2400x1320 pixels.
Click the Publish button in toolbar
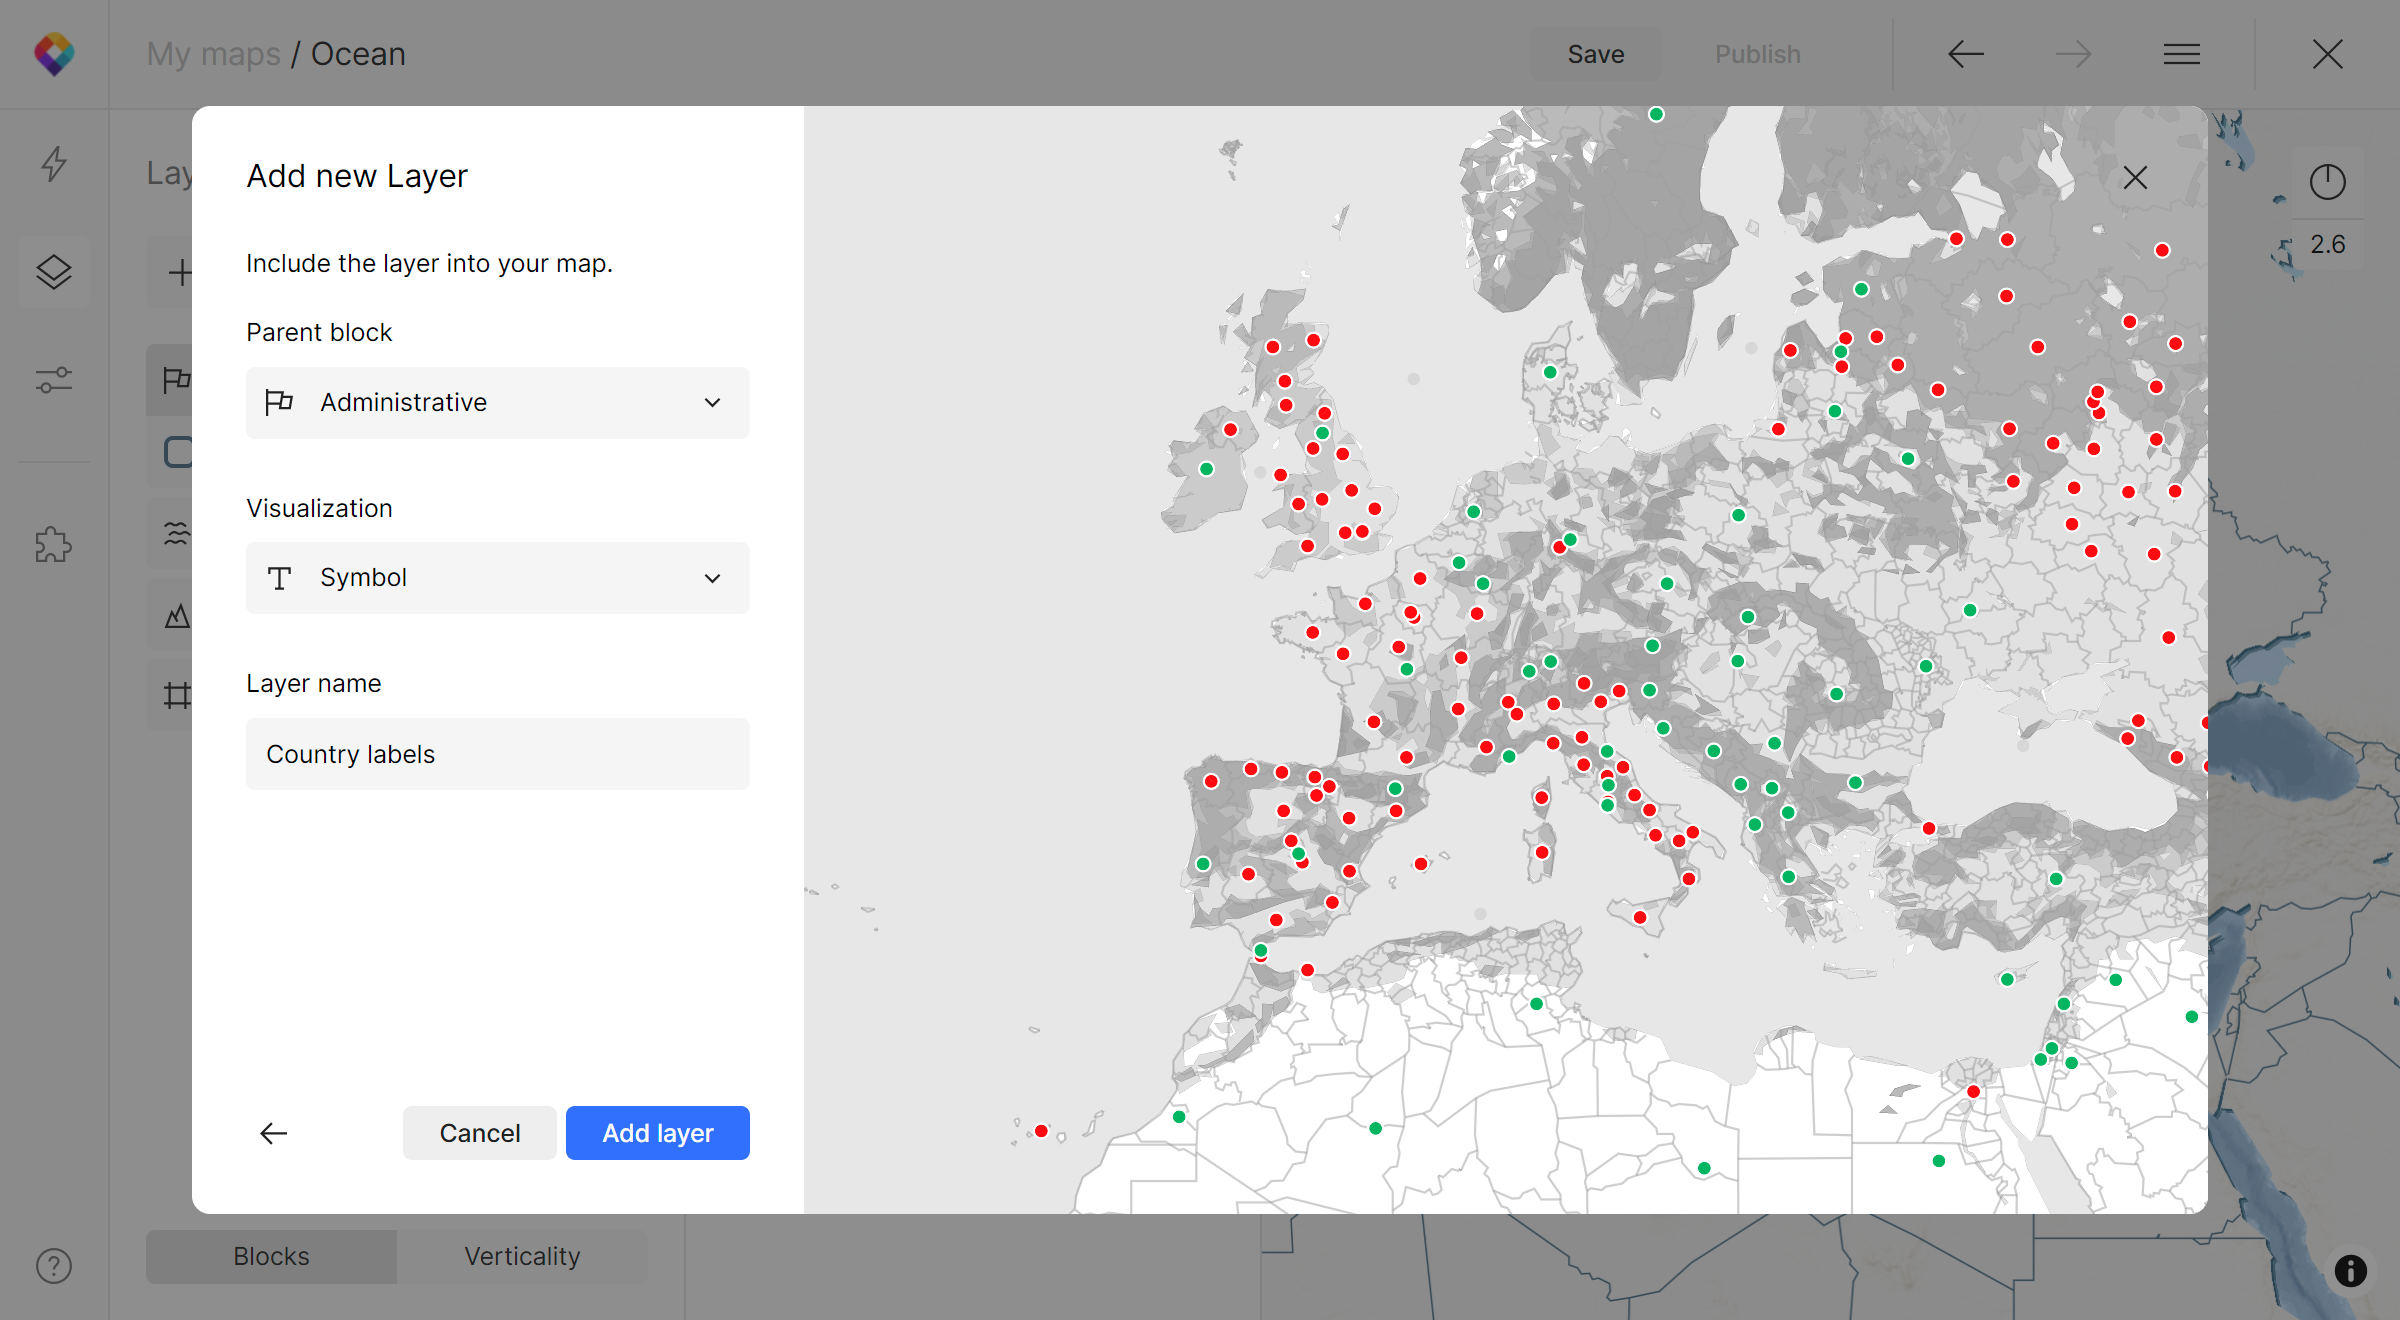pos(1758,54)
